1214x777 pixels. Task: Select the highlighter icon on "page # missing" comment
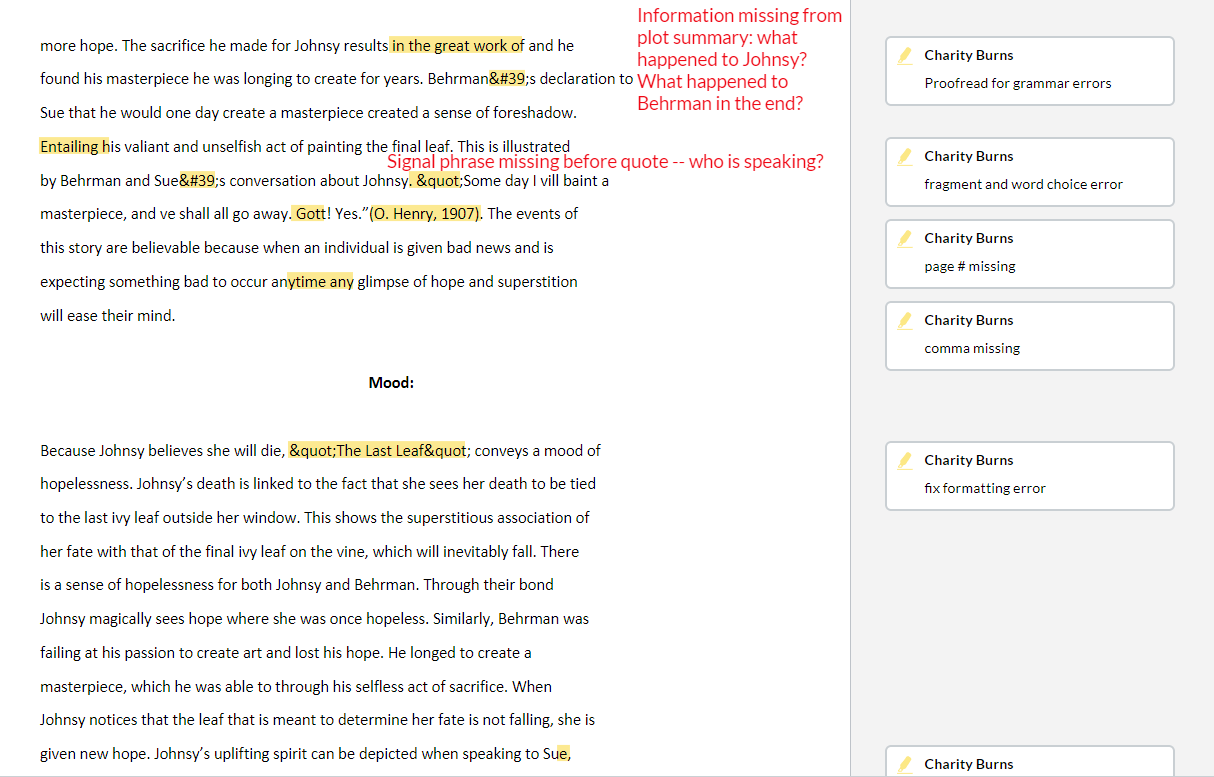tap(905, 239)
